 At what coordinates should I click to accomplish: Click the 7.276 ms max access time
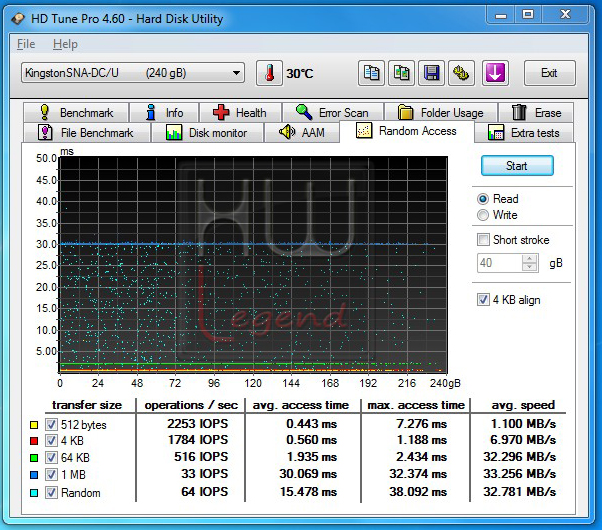[x=422, y=424]
